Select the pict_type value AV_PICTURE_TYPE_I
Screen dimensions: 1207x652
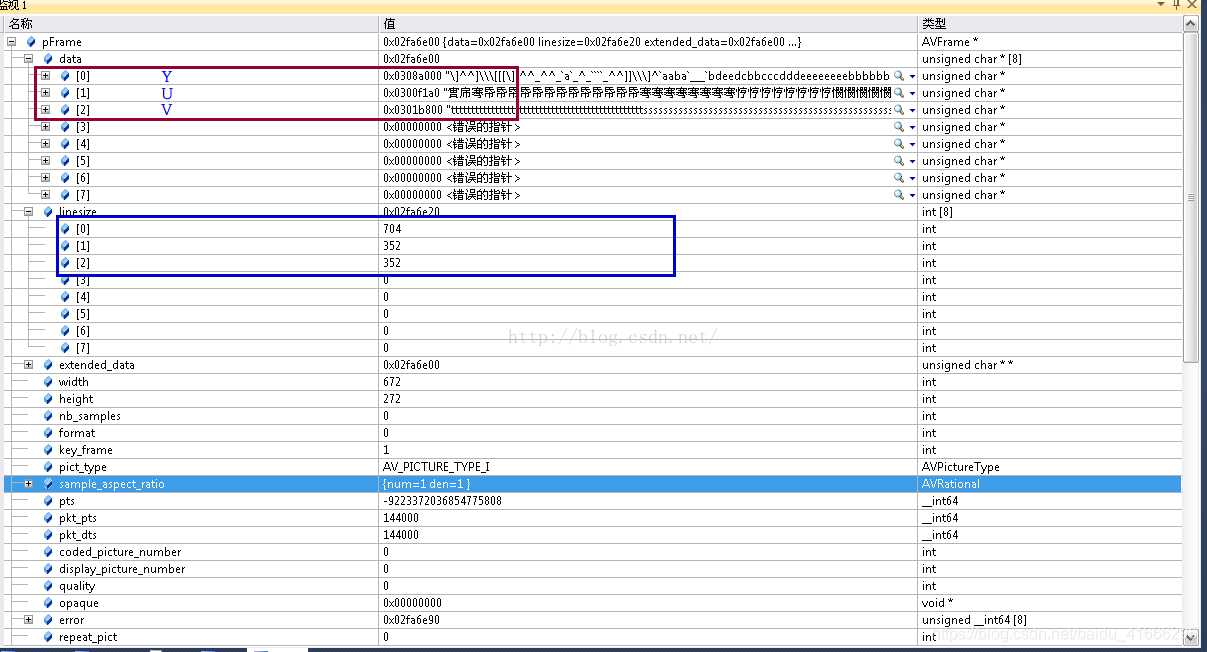[436, 467]
